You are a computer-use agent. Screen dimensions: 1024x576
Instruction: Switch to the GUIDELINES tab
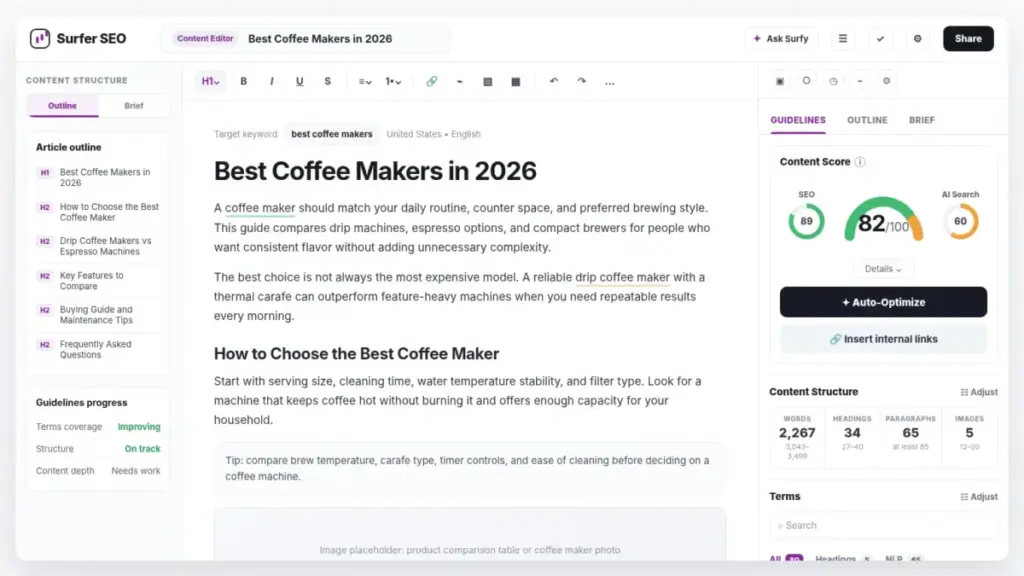pyautogui.click(x=798, y=120)
